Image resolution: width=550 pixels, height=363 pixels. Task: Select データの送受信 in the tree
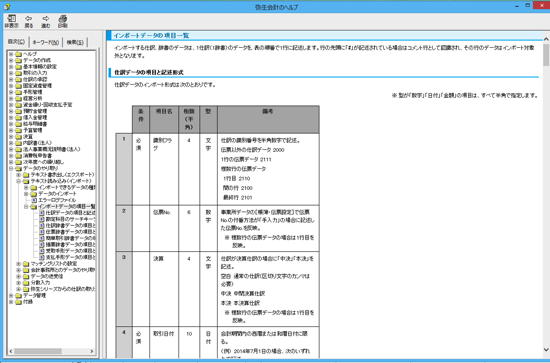click(x=47, y=276)
